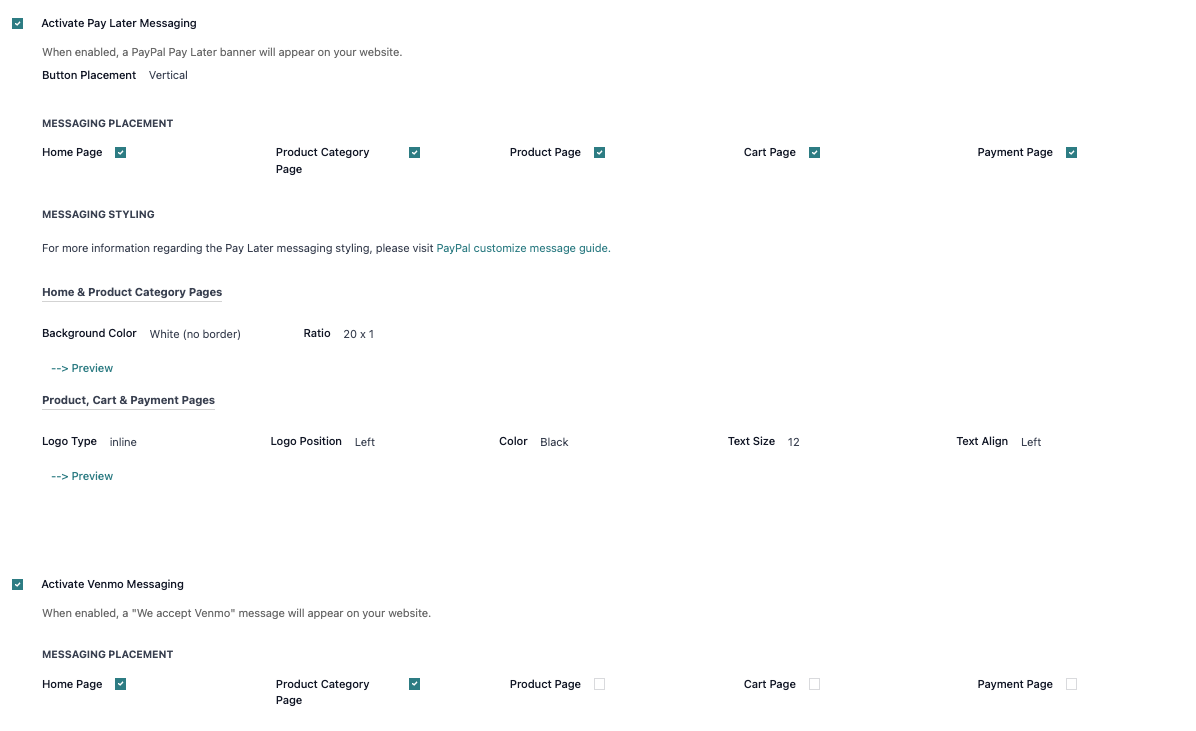The height and width of the screenshot is (731, 1196).
Task: Enable Venmo Product Page checkbox
Action: click(x=599, y=684)
